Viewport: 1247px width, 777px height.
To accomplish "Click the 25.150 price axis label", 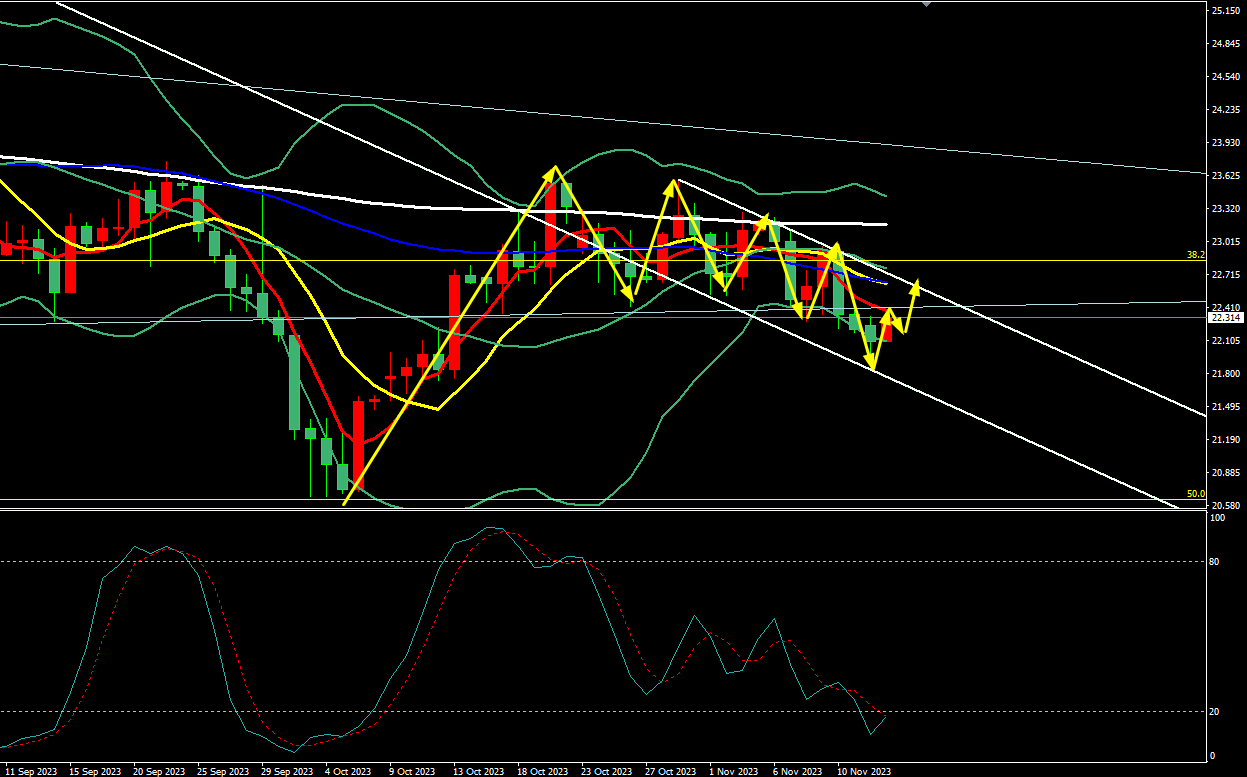I will coord(1225,10).
